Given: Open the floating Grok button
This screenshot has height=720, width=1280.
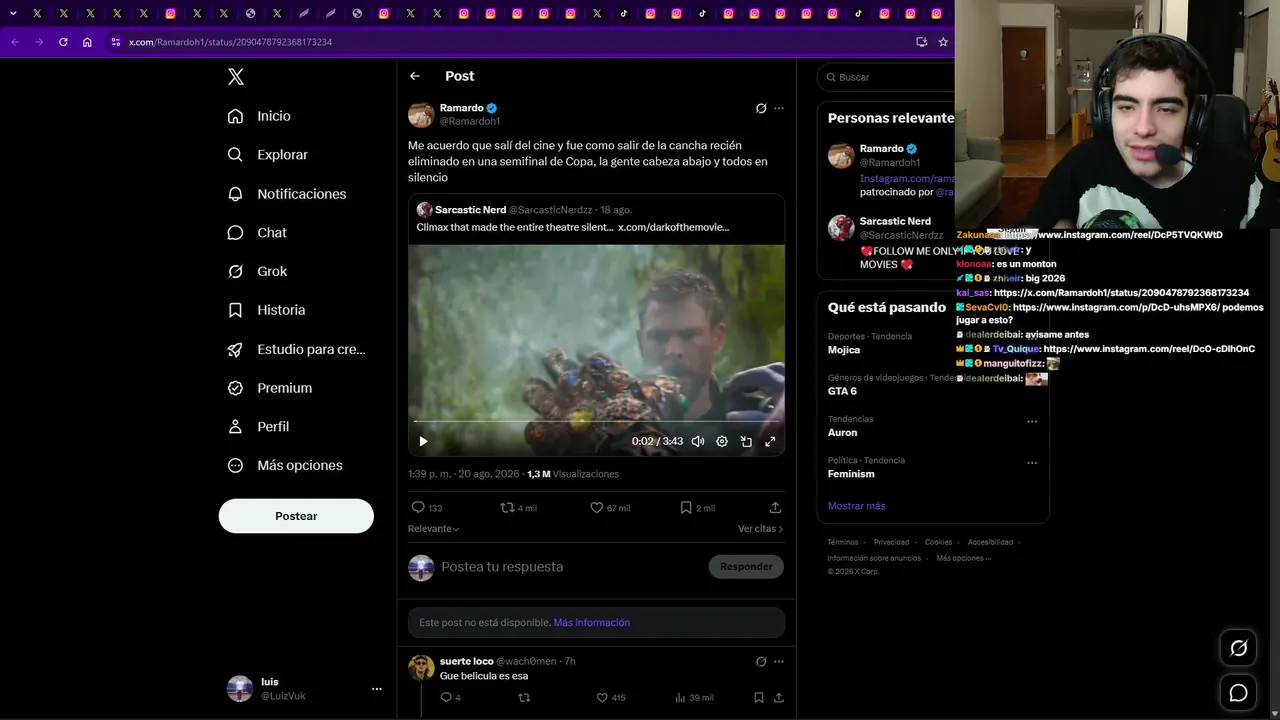Looking at the screenshot, I should (1238, 648).
